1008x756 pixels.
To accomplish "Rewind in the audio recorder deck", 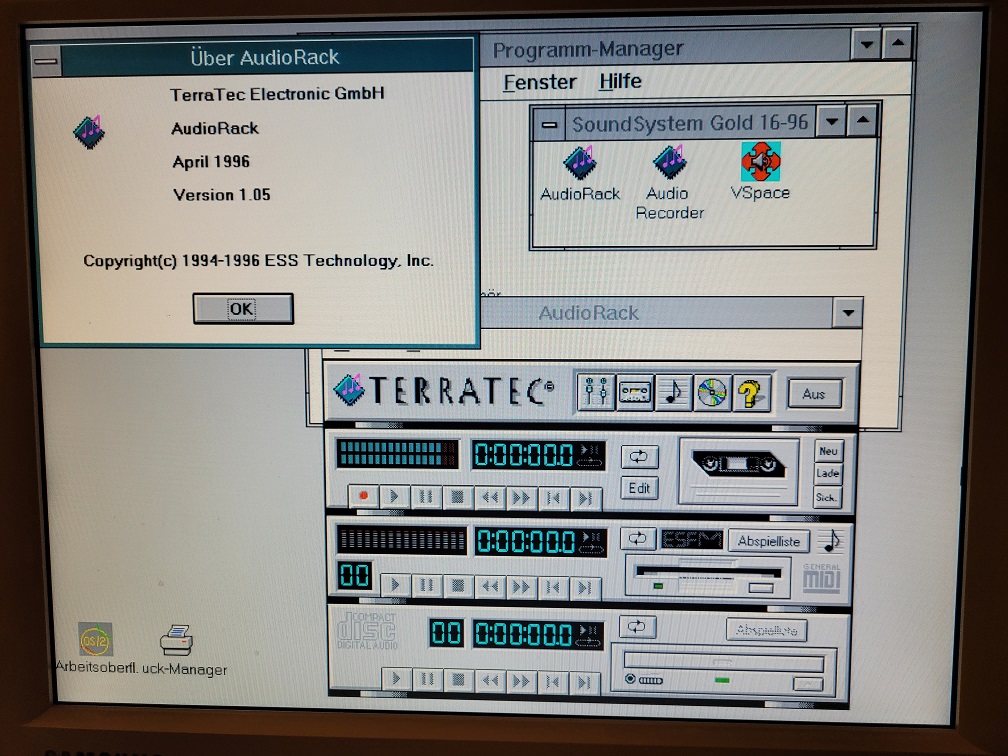I will [489, 497].
